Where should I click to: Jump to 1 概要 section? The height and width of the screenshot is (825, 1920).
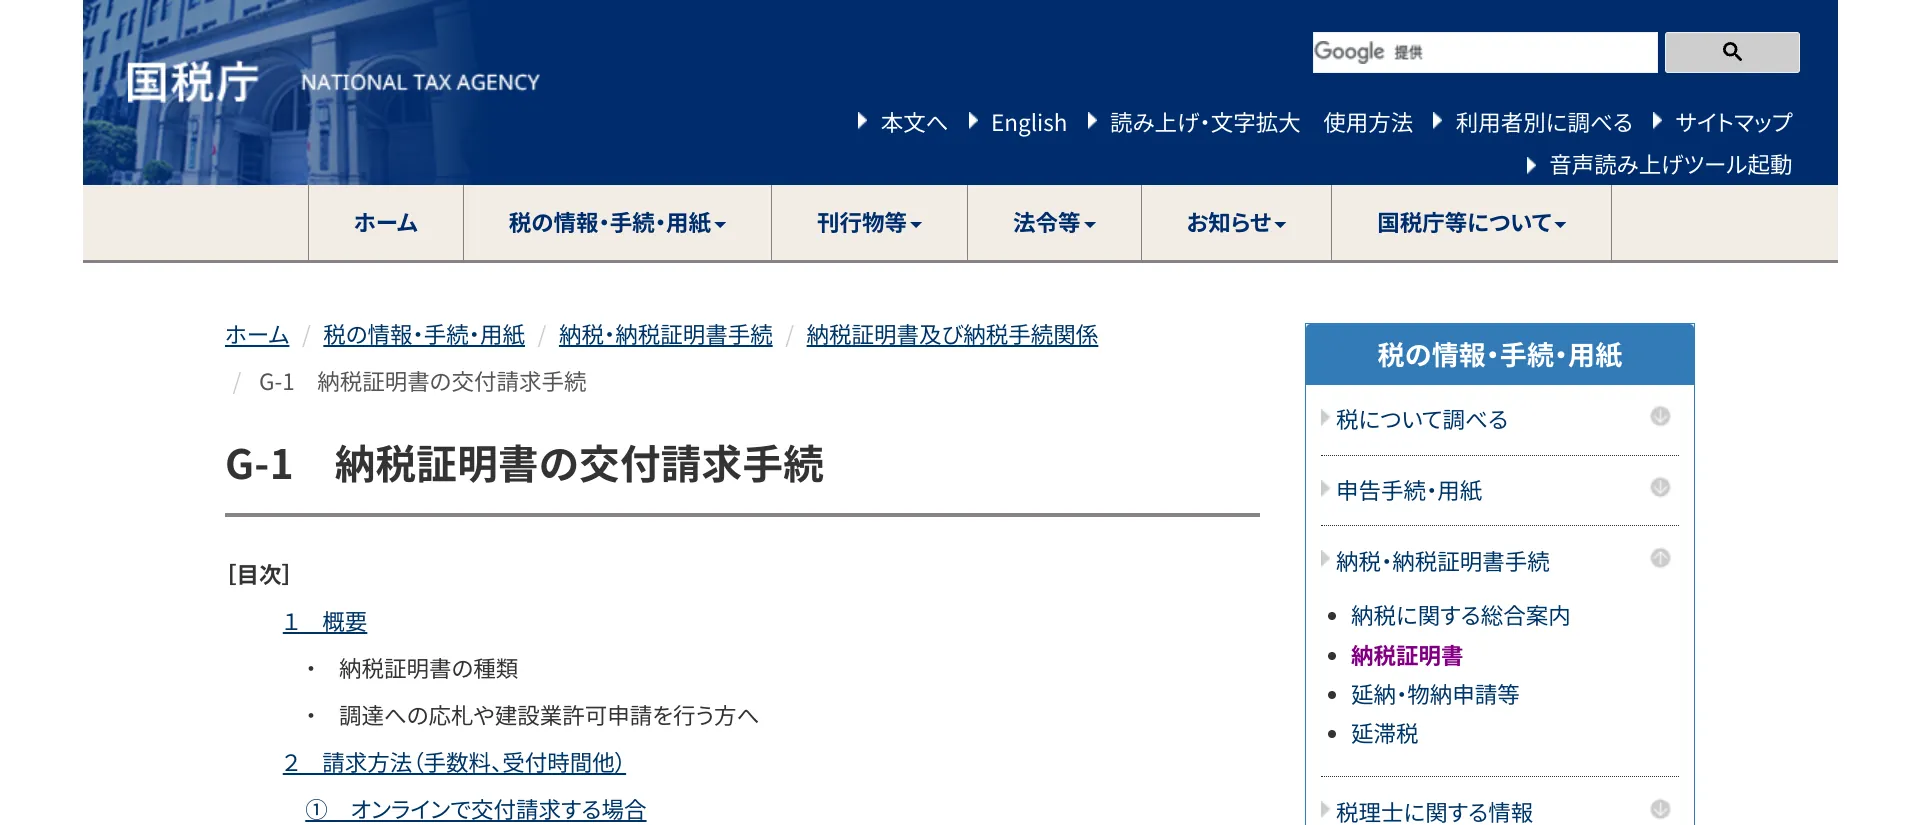coord(325,622)
